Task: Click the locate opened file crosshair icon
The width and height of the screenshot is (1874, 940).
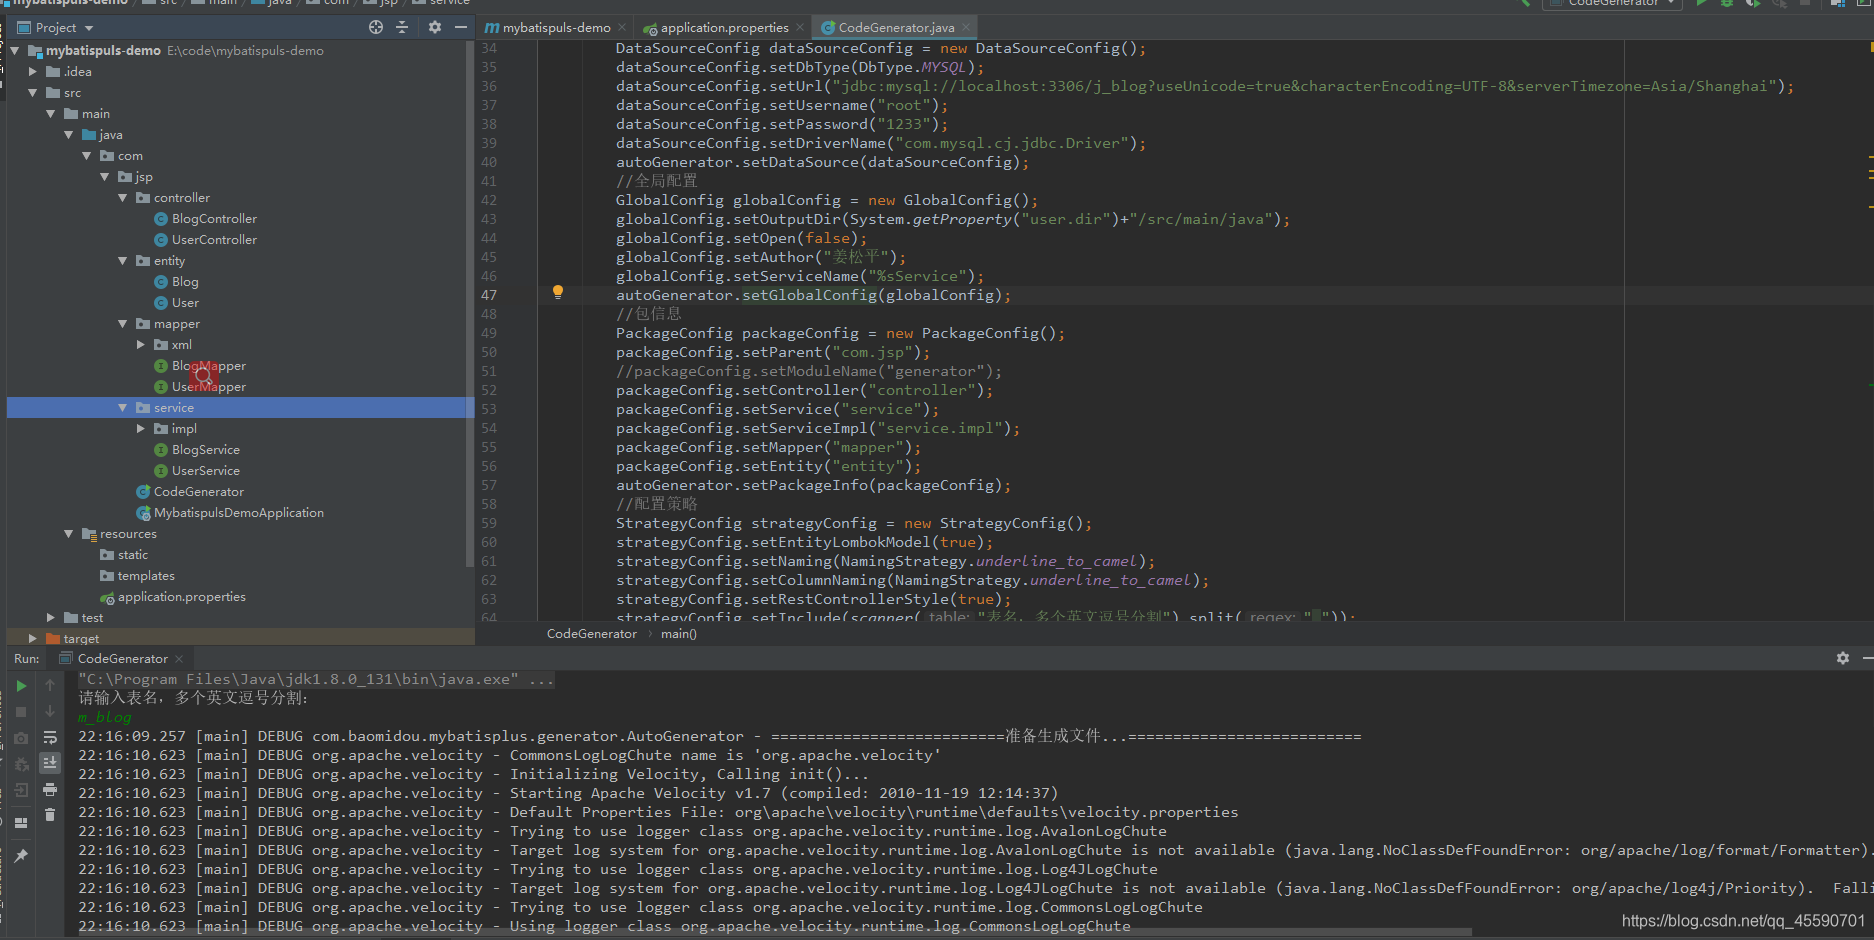Action: [x=376, y=27]
